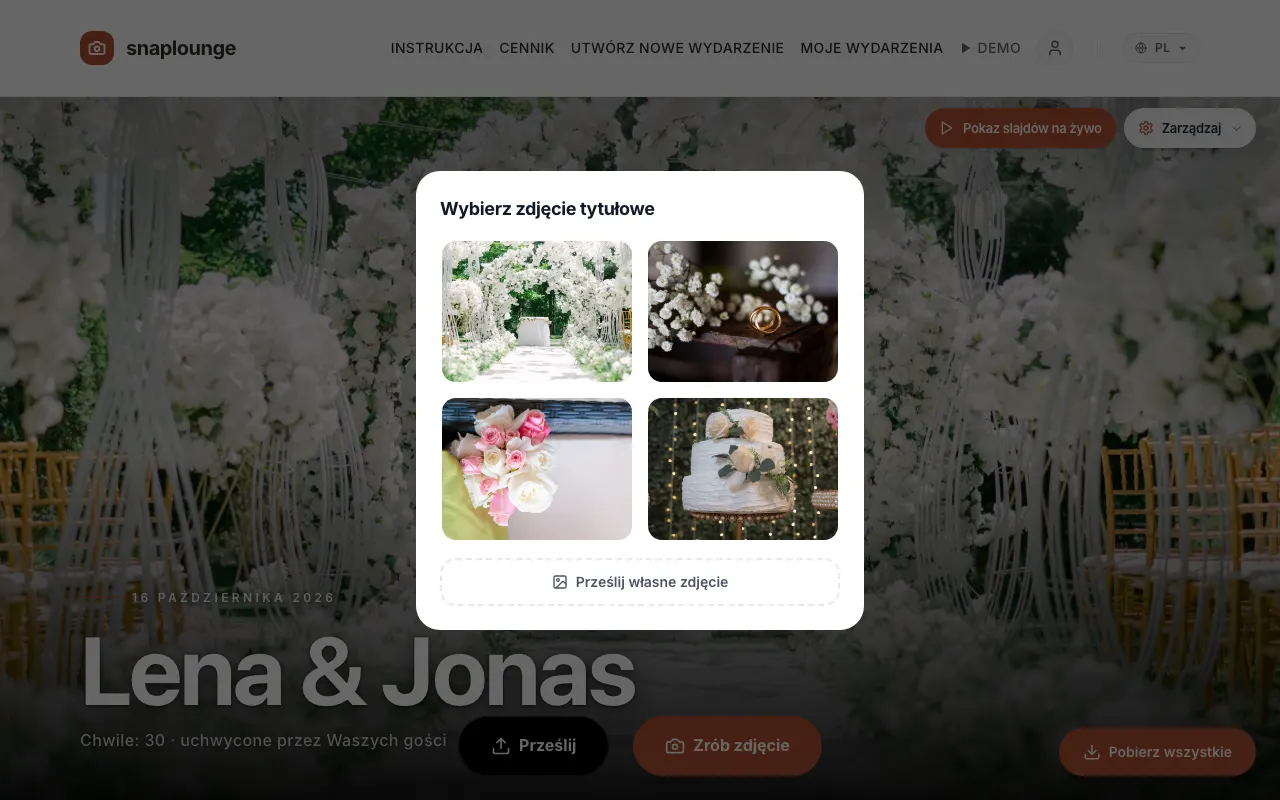The height and width of the screenshot is (800, 1280).
Task: Open the user account icon
Action: (x=1054, y=48)
